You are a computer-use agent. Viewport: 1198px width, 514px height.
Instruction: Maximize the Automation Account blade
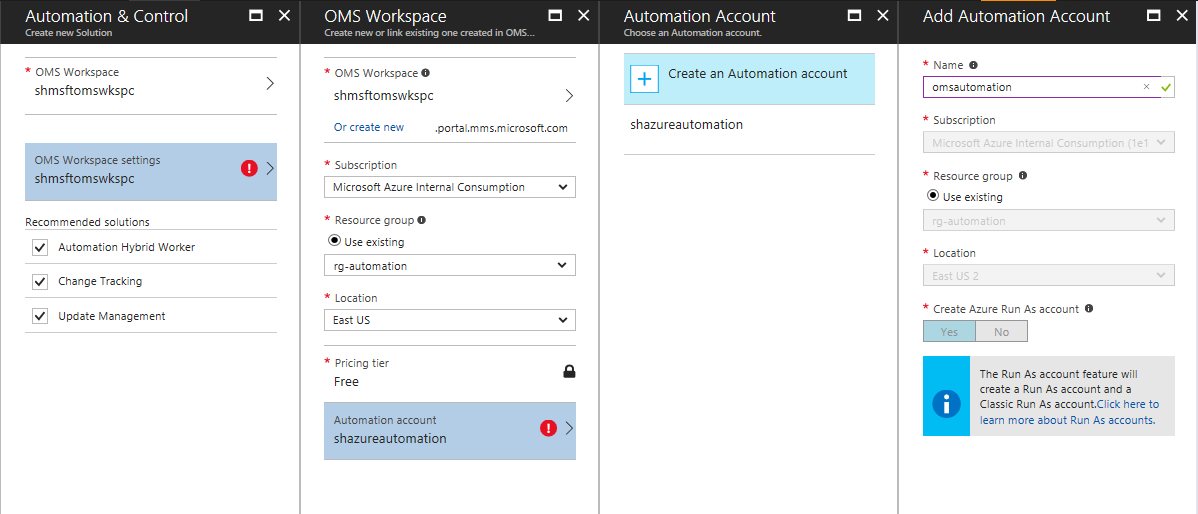tap(856, 15)
